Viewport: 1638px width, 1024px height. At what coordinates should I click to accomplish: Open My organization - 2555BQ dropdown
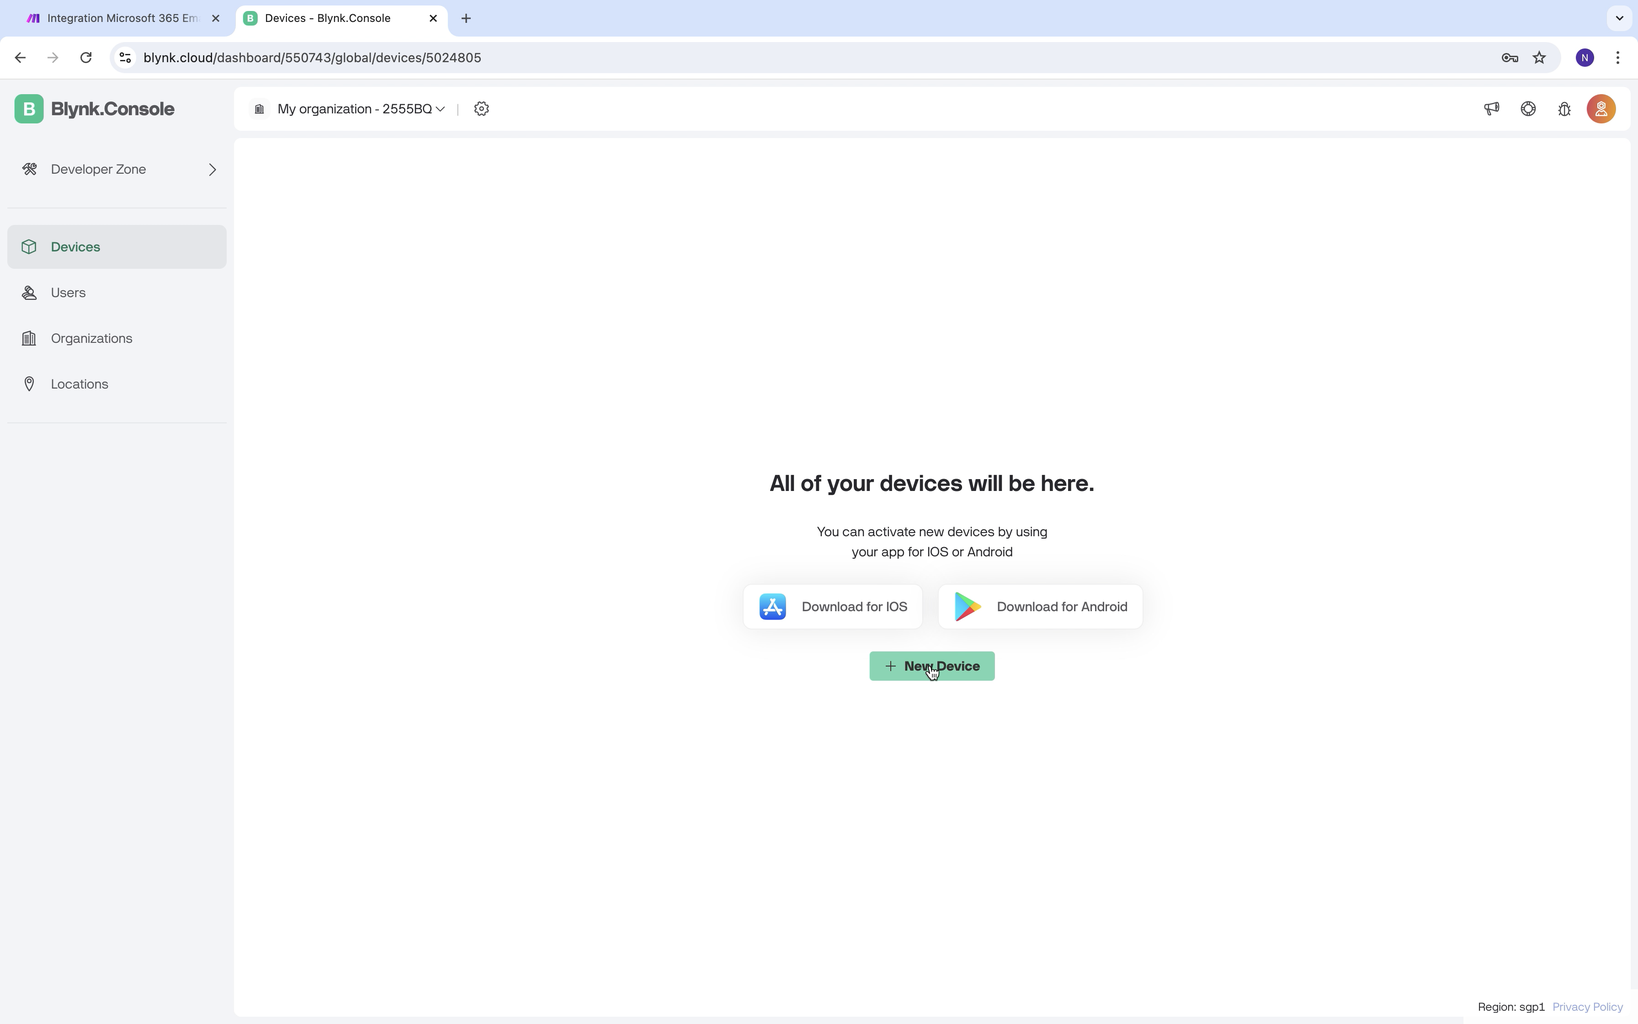pos(361,109)
